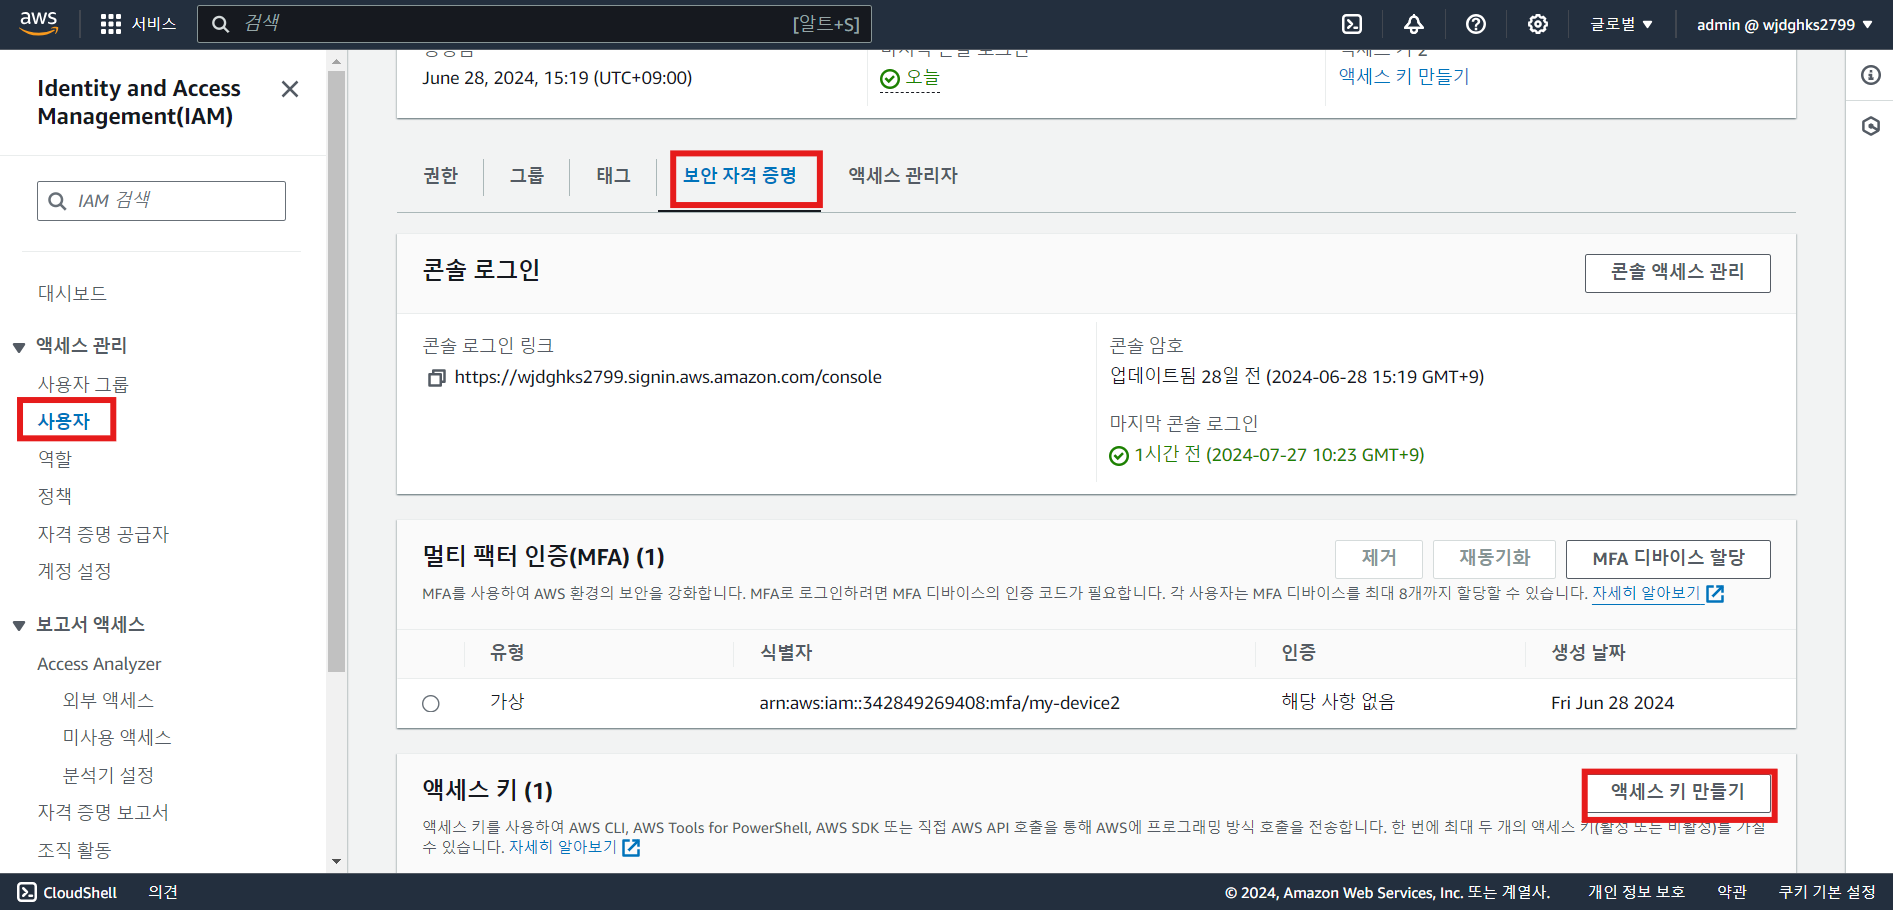Click the 유형 column header

point(507,653)
